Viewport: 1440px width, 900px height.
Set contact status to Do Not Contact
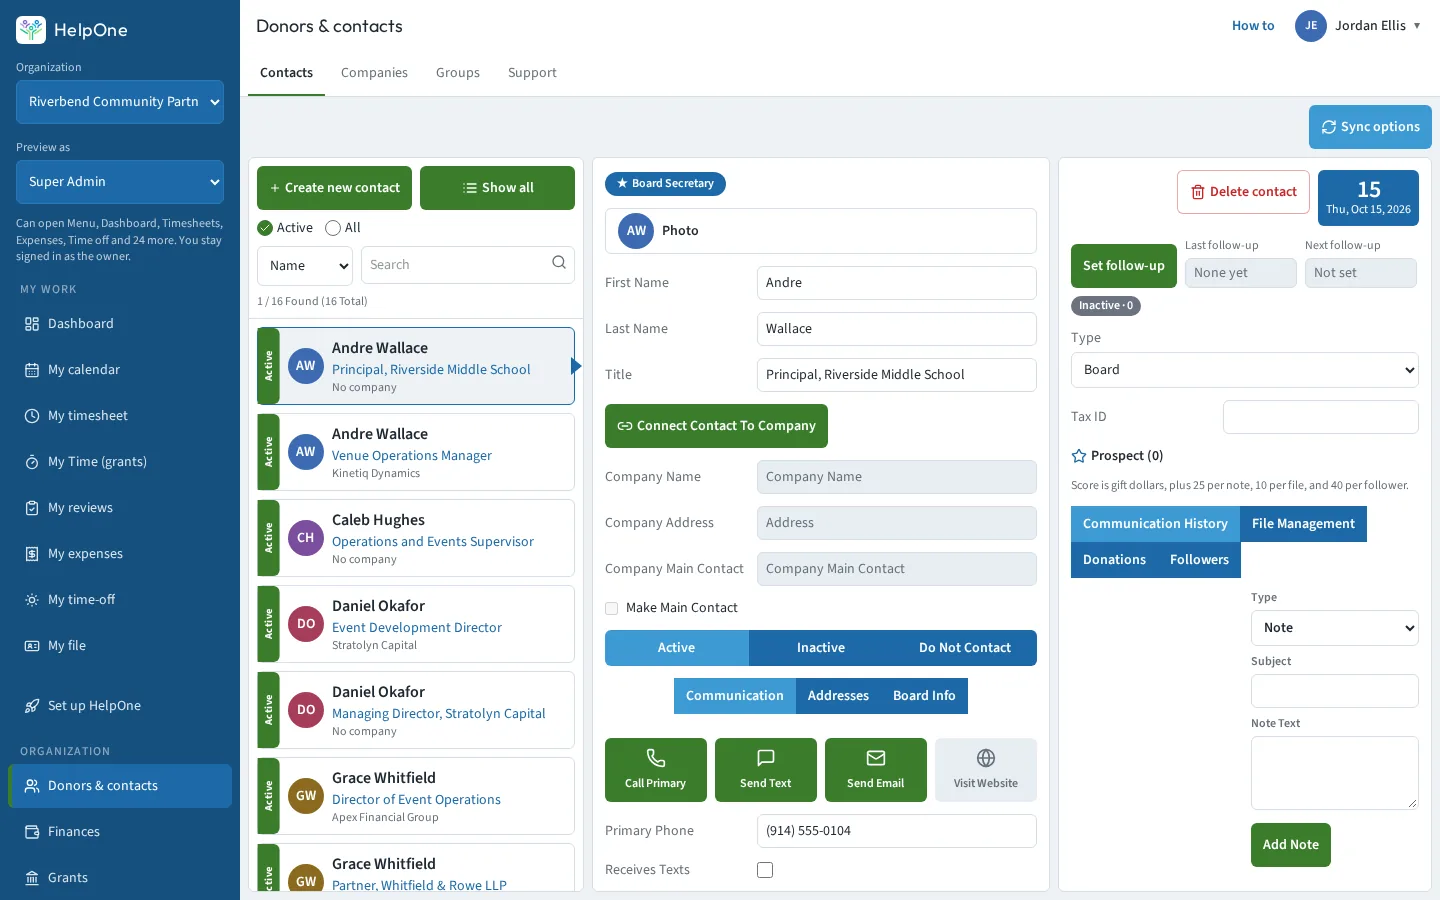[965, 648]
